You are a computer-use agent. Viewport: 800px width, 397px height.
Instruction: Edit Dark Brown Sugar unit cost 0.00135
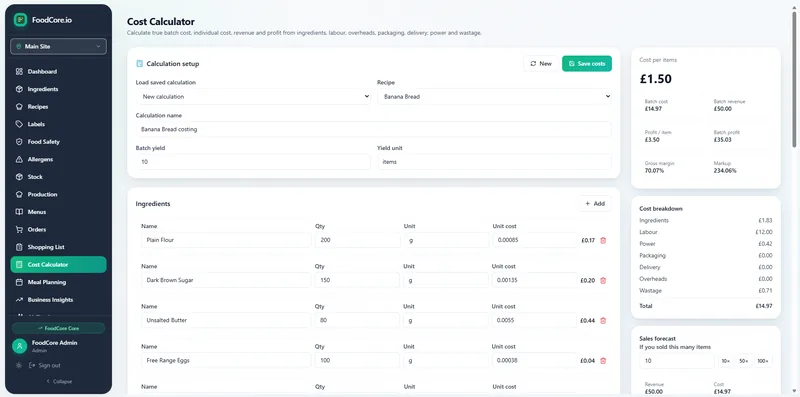click(x=535, y=280)
